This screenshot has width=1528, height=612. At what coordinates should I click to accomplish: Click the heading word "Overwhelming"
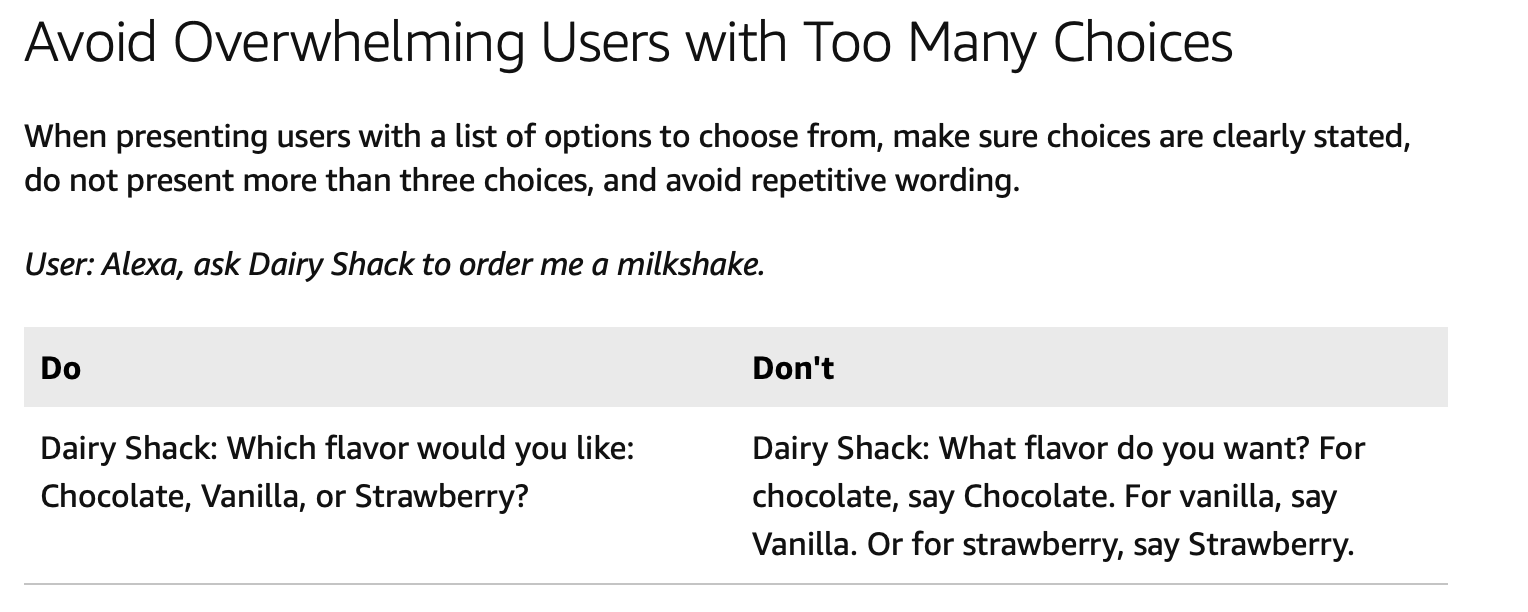coord(347,42)
